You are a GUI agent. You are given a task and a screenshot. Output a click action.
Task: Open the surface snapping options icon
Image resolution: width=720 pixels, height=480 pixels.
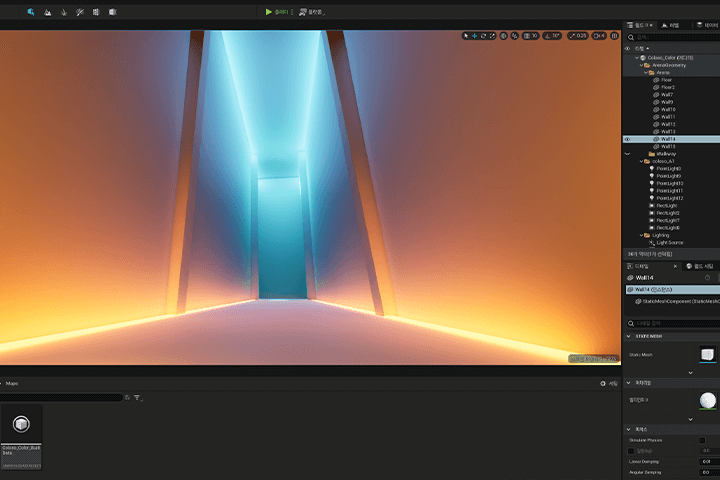[x=515, y=36]
